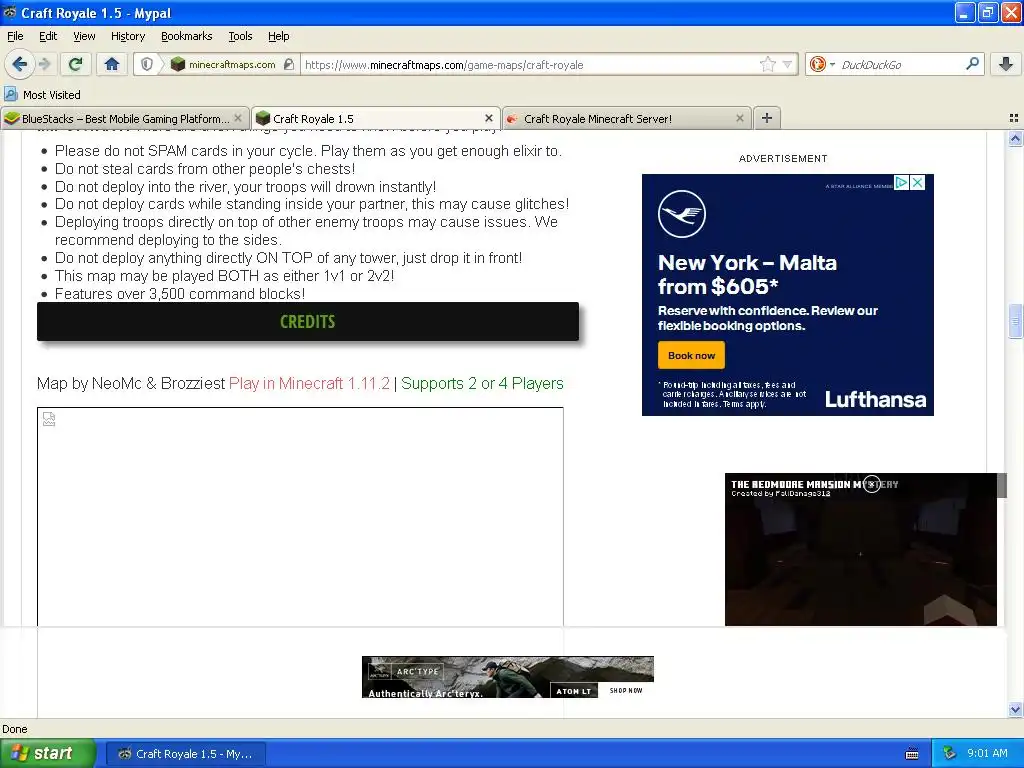Click the ADVERTISEMENT label

pyautogui.click(x=783, y=159)
